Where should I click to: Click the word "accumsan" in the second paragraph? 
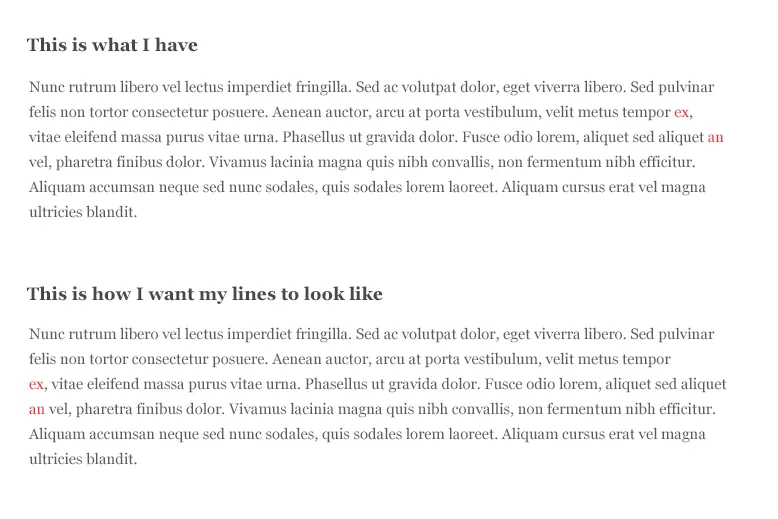click(122, 434)
